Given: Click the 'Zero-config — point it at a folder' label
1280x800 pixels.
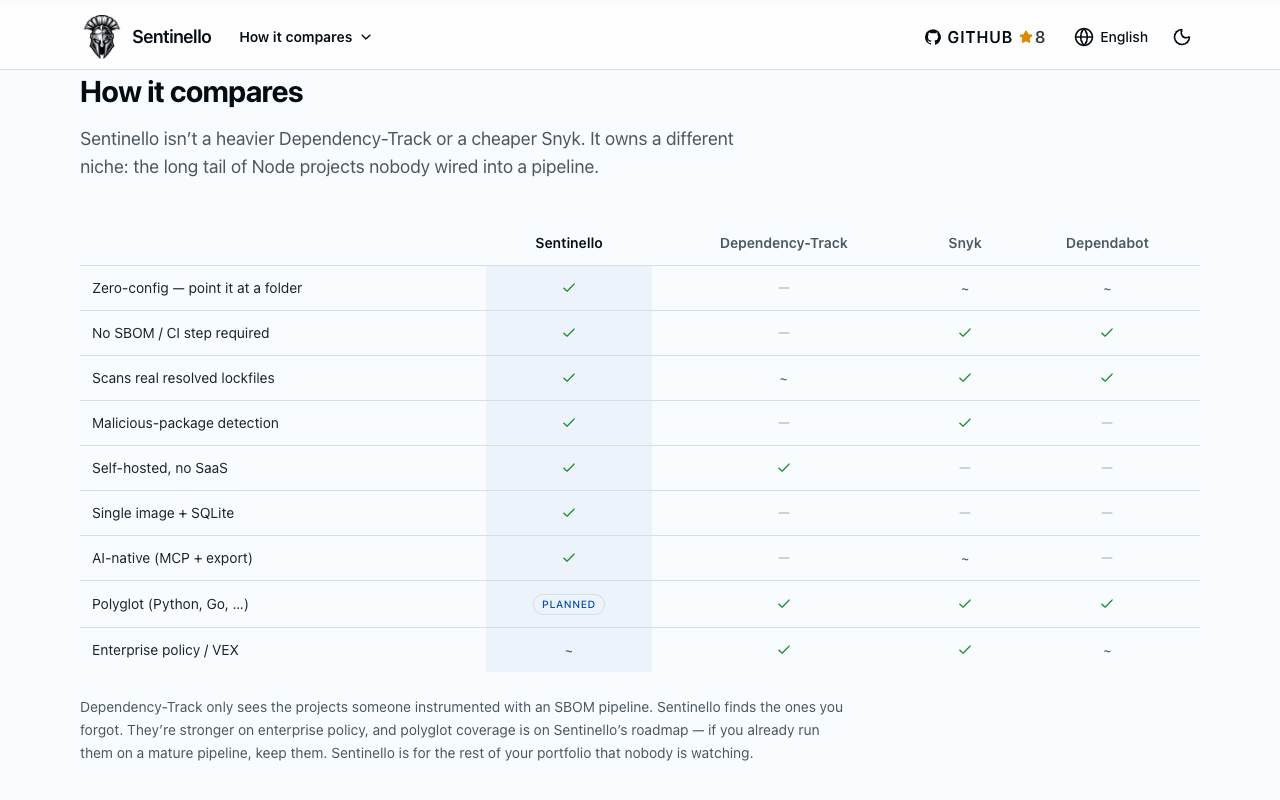Looking at the screenshot, I should [x=197, y=288].
